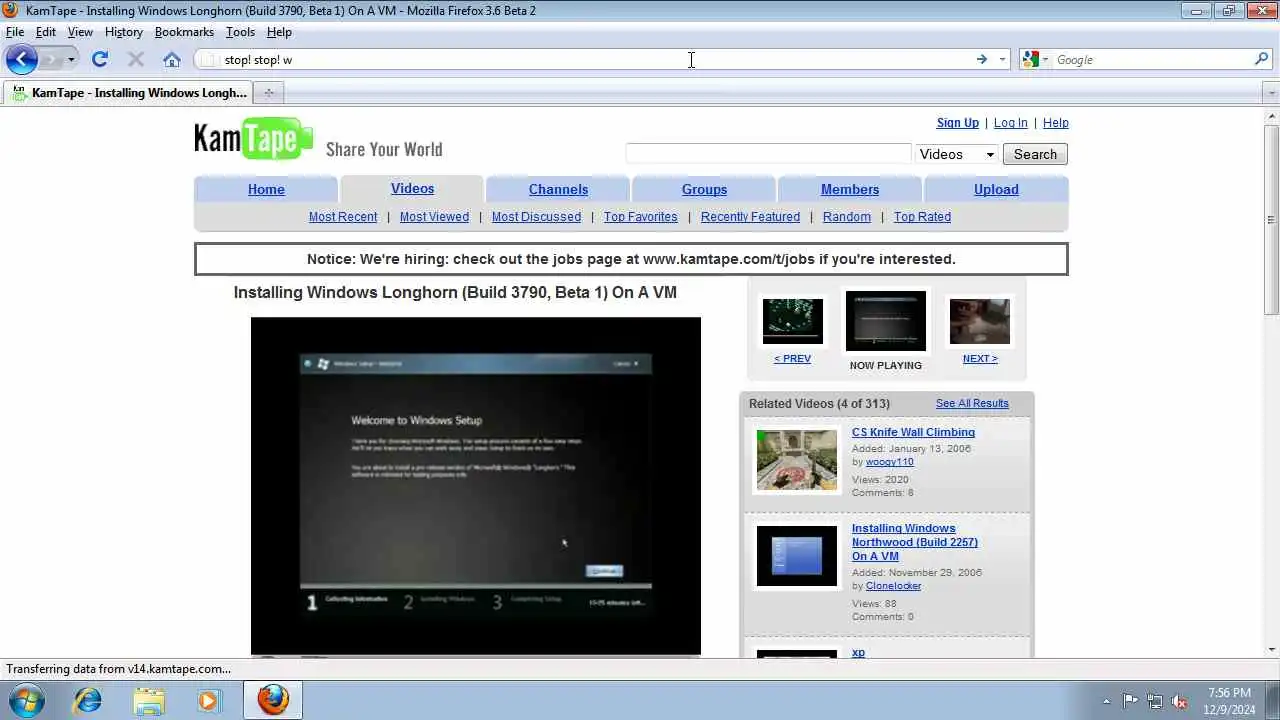Click the < PREV link
Image resolution: width=1280 pixels, height=720 pixels.
(x=792, y=359)
